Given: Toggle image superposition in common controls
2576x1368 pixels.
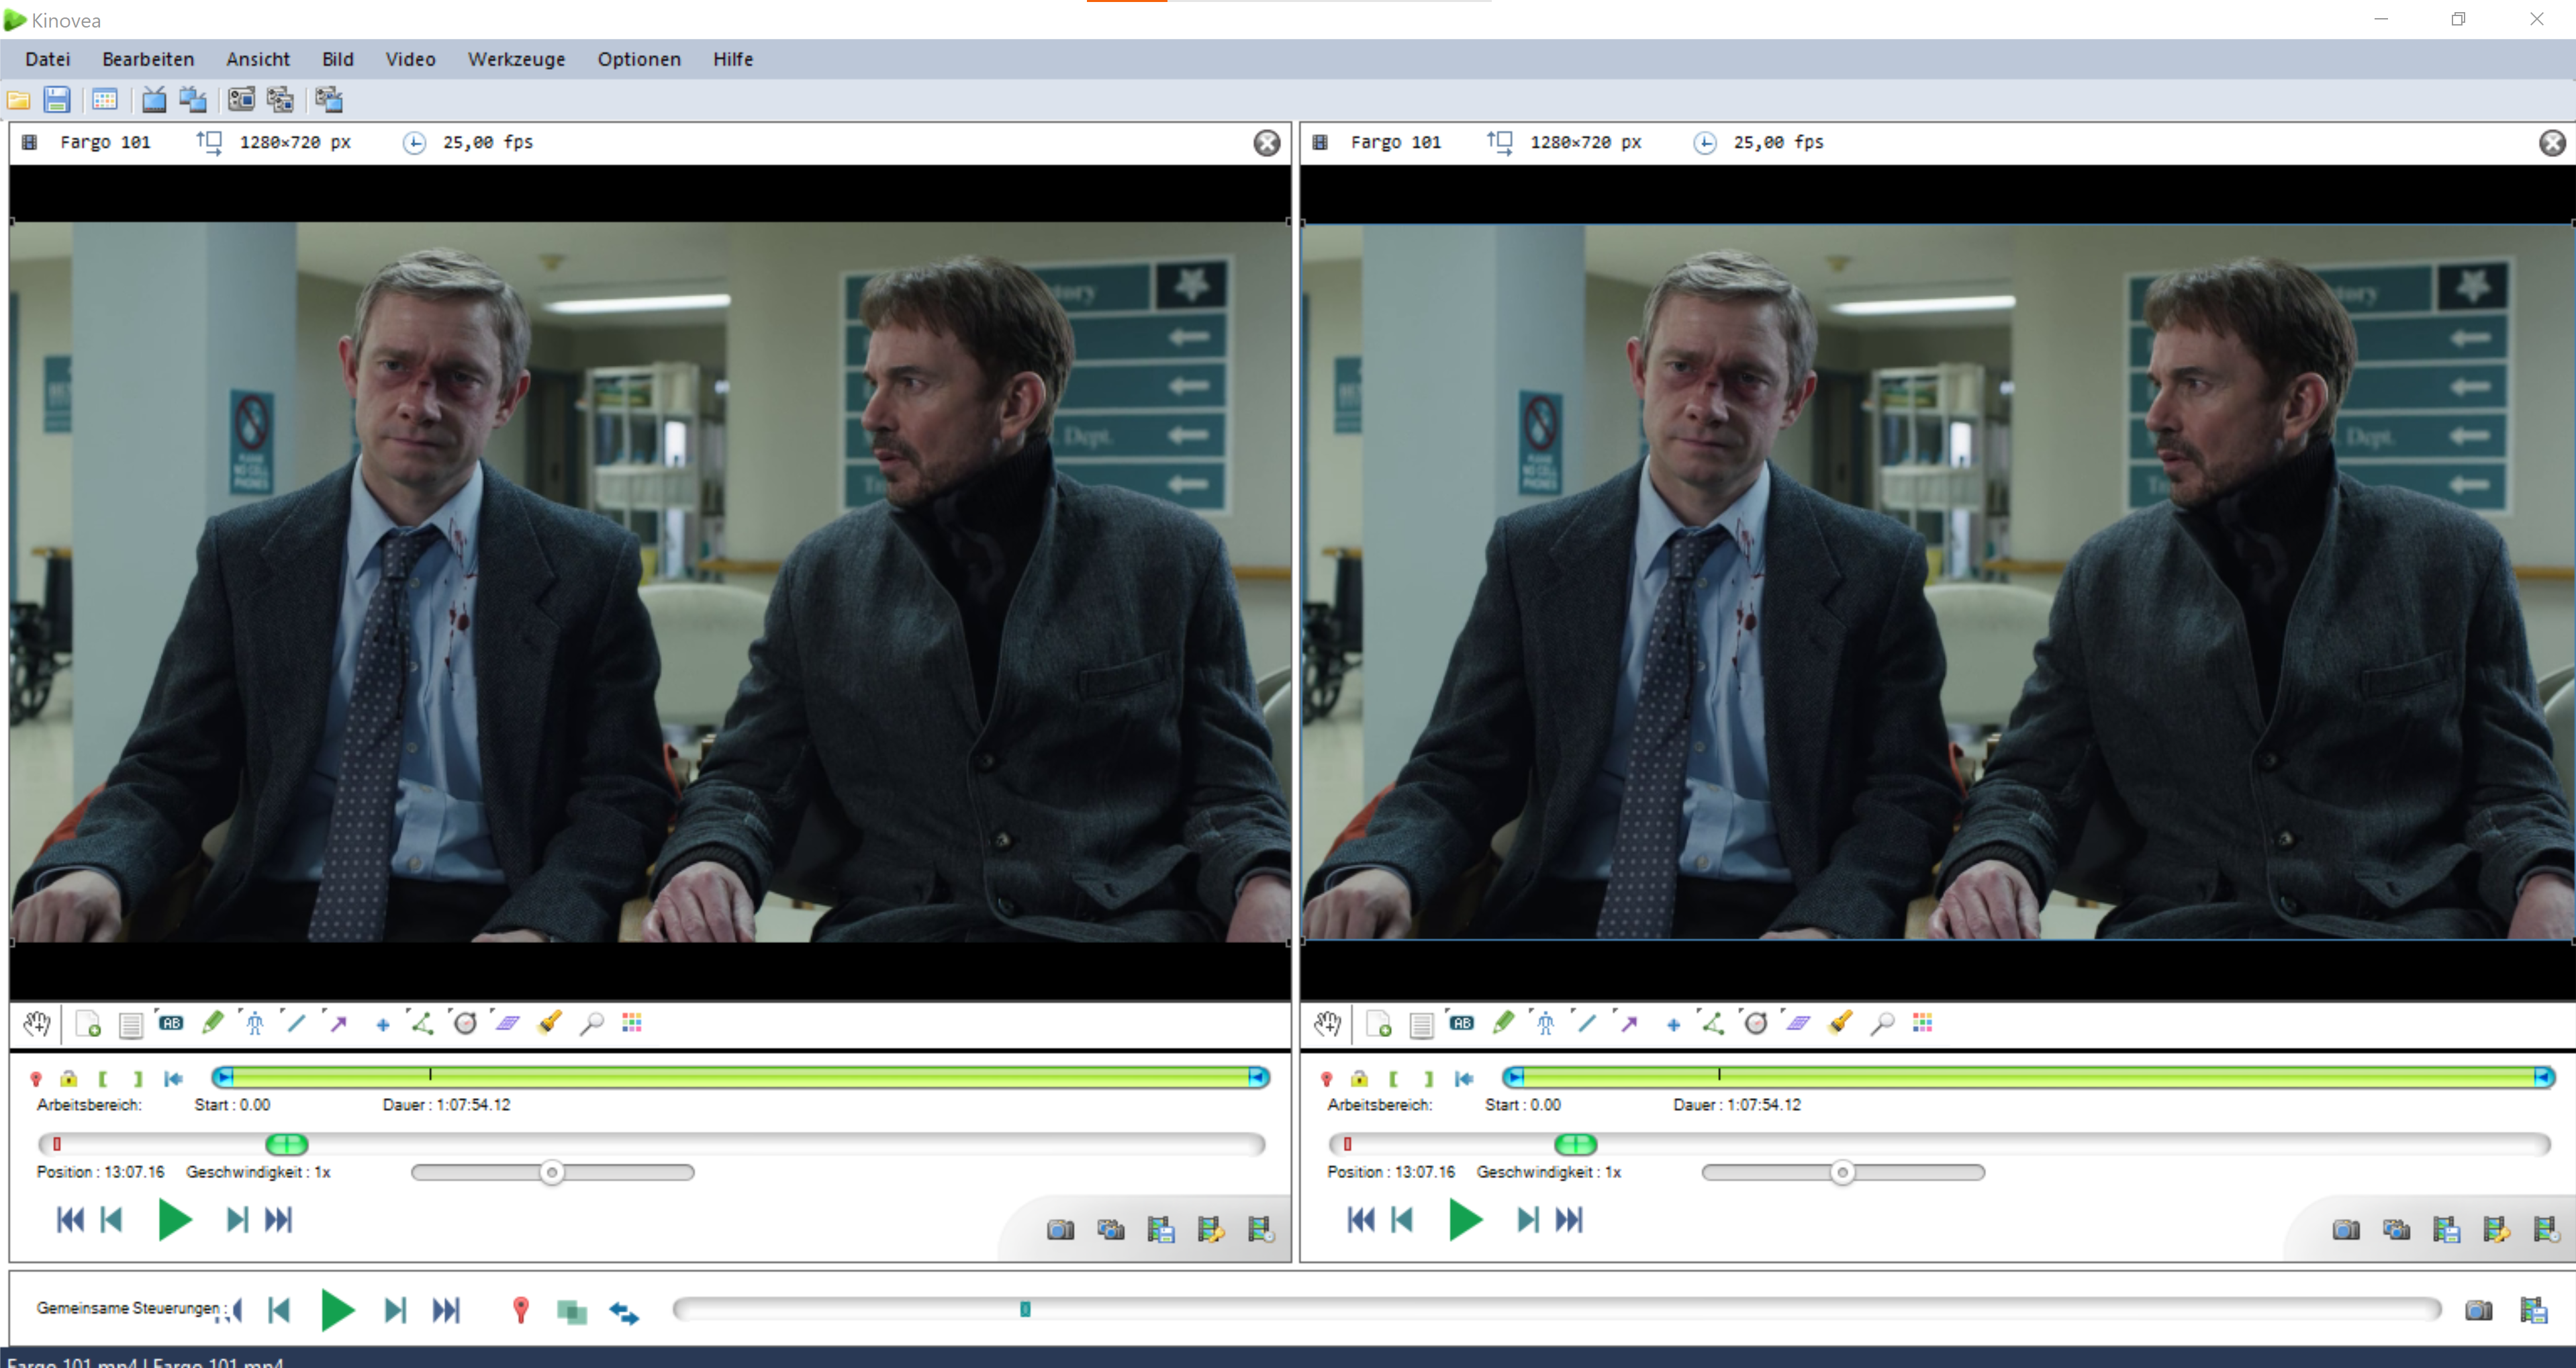Looking at the screenshot, I should (571, 1311).
